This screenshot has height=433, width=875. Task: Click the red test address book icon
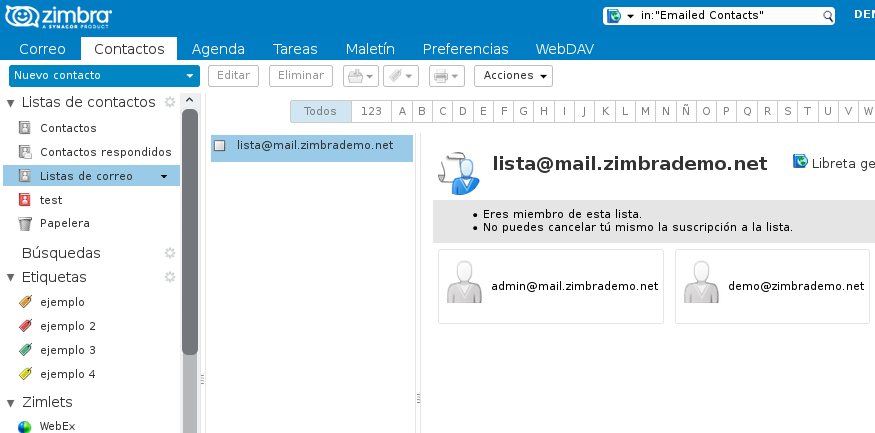coord(25,200)
